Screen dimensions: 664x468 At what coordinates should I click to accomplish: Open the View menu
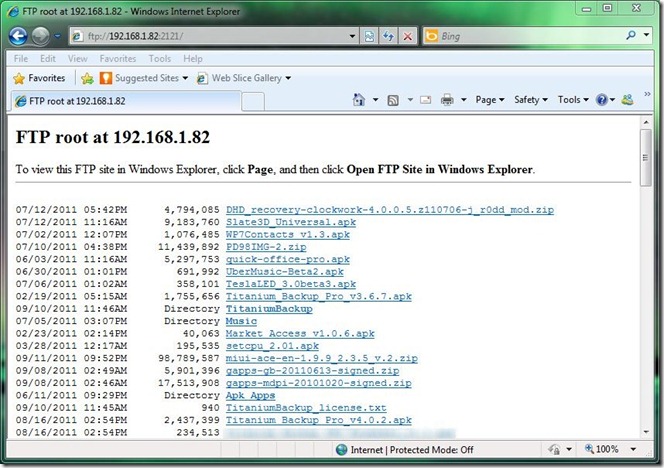(x=78, y=58)
